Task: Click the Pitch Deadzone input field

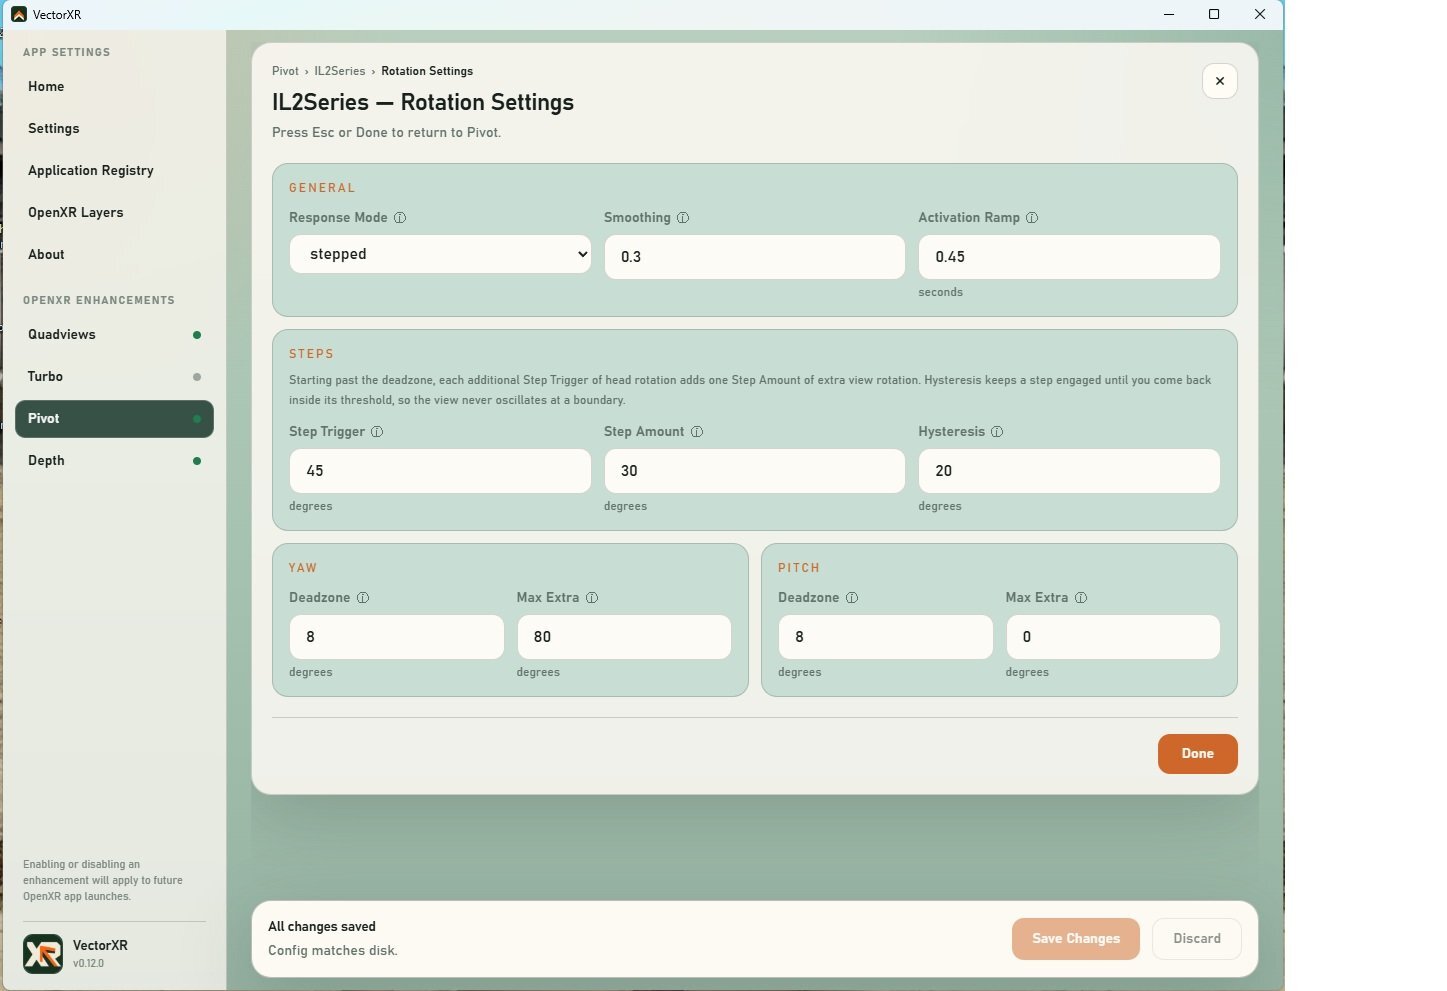Action: click(x=886, y=637)
